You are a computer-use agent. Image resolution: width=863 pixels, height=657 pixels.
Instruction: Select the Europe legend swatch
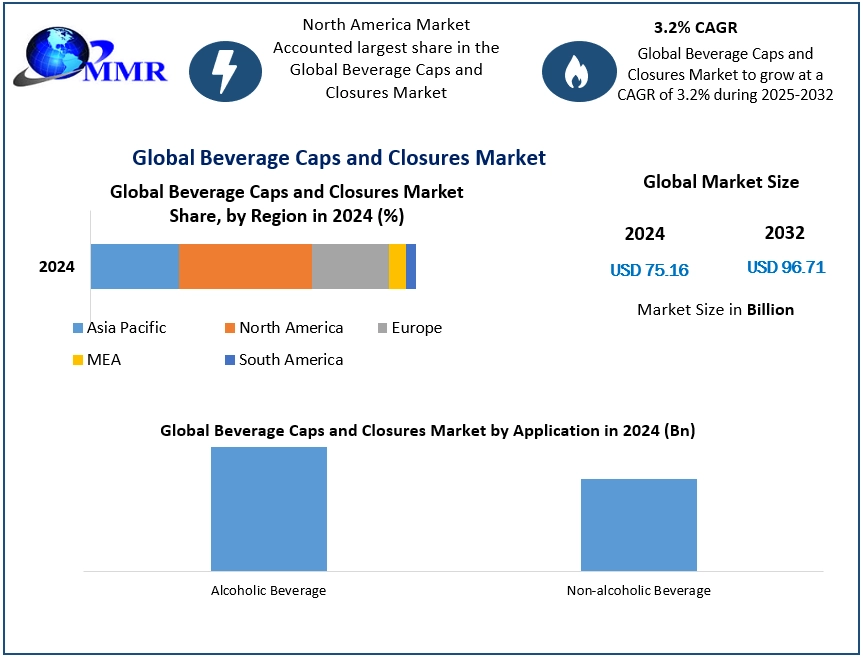click(x=383, y=328)
